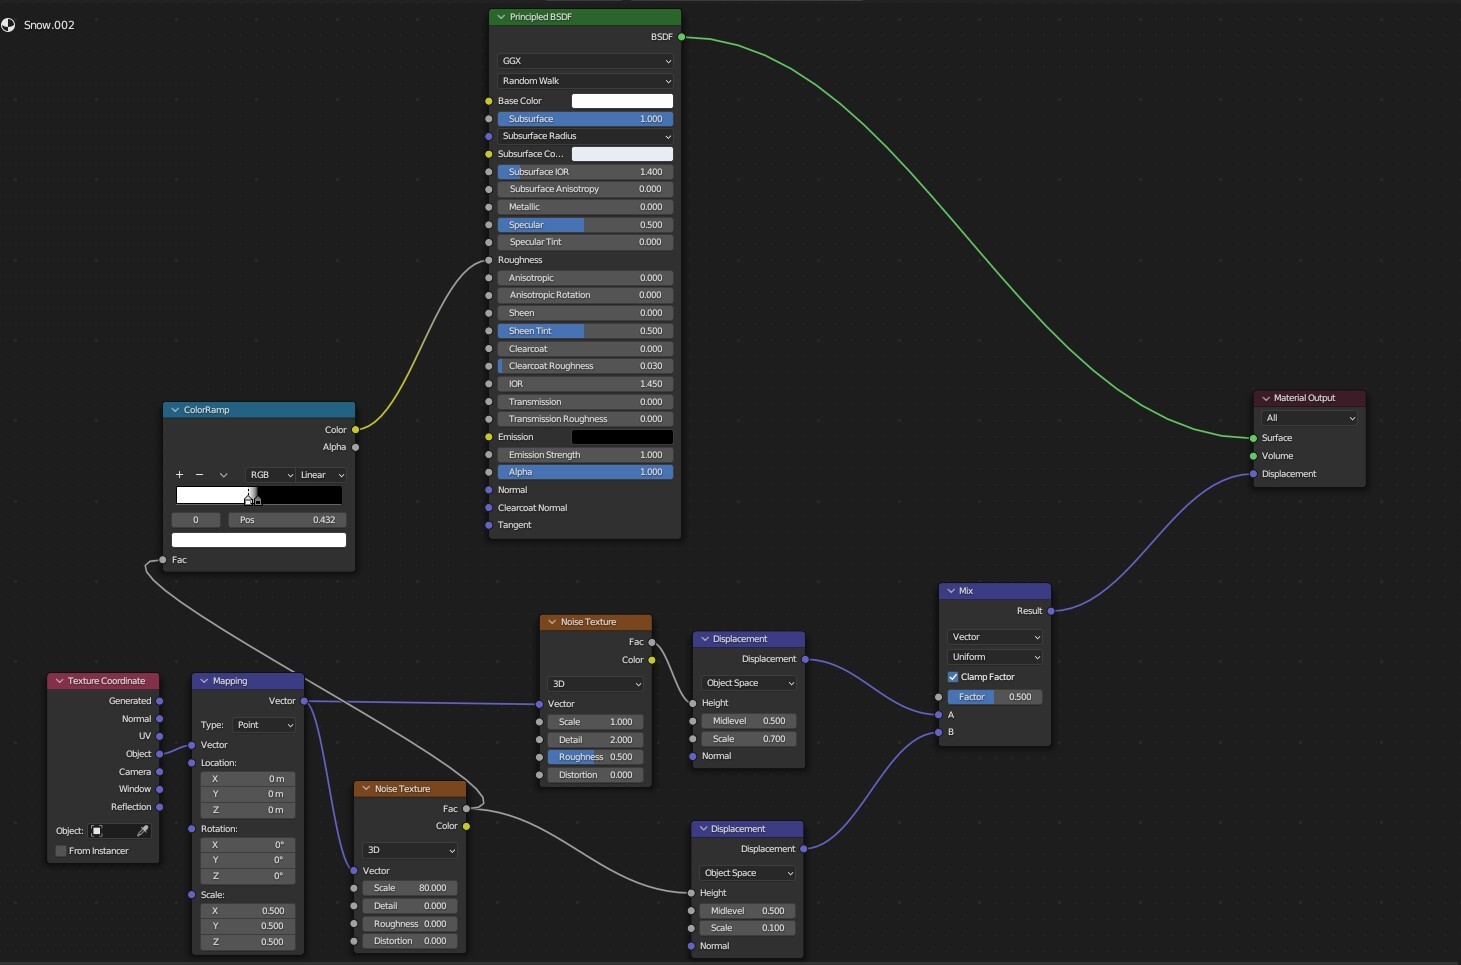The width and height of the screenshot is (1461, 965).
Task: Click the ColorRamp Pos 0.432 field
Action: click(x=287, y=520)
